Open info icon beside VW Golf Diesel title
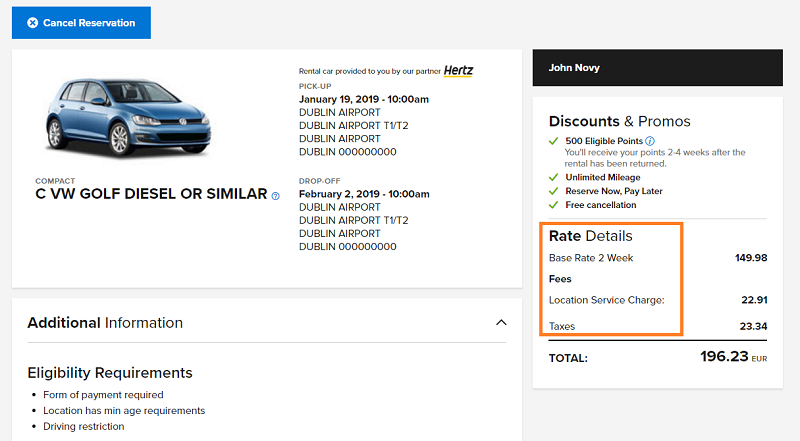The height and width of the screenshot is (441, 800). [x=276, y=196]
